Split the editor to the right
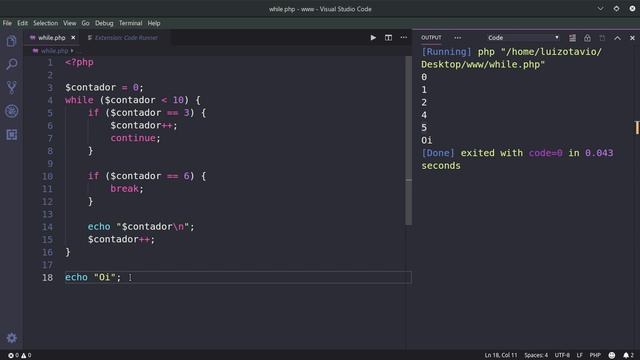 (388, 38)
